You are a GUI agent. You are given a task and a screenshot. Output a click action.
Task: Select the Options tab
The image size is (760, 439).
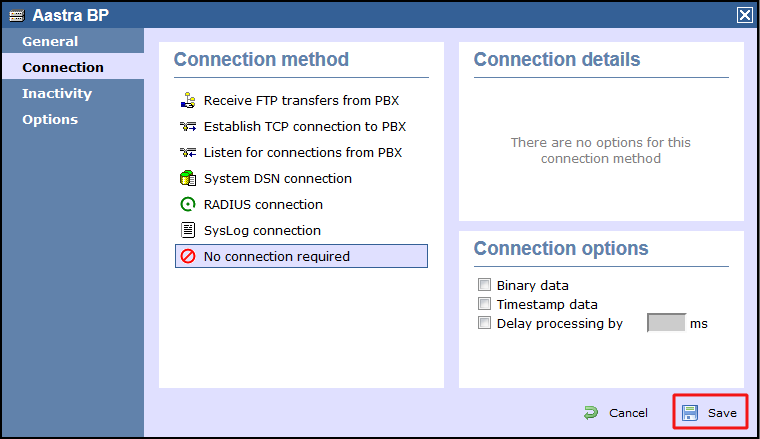tap(50, 120)
